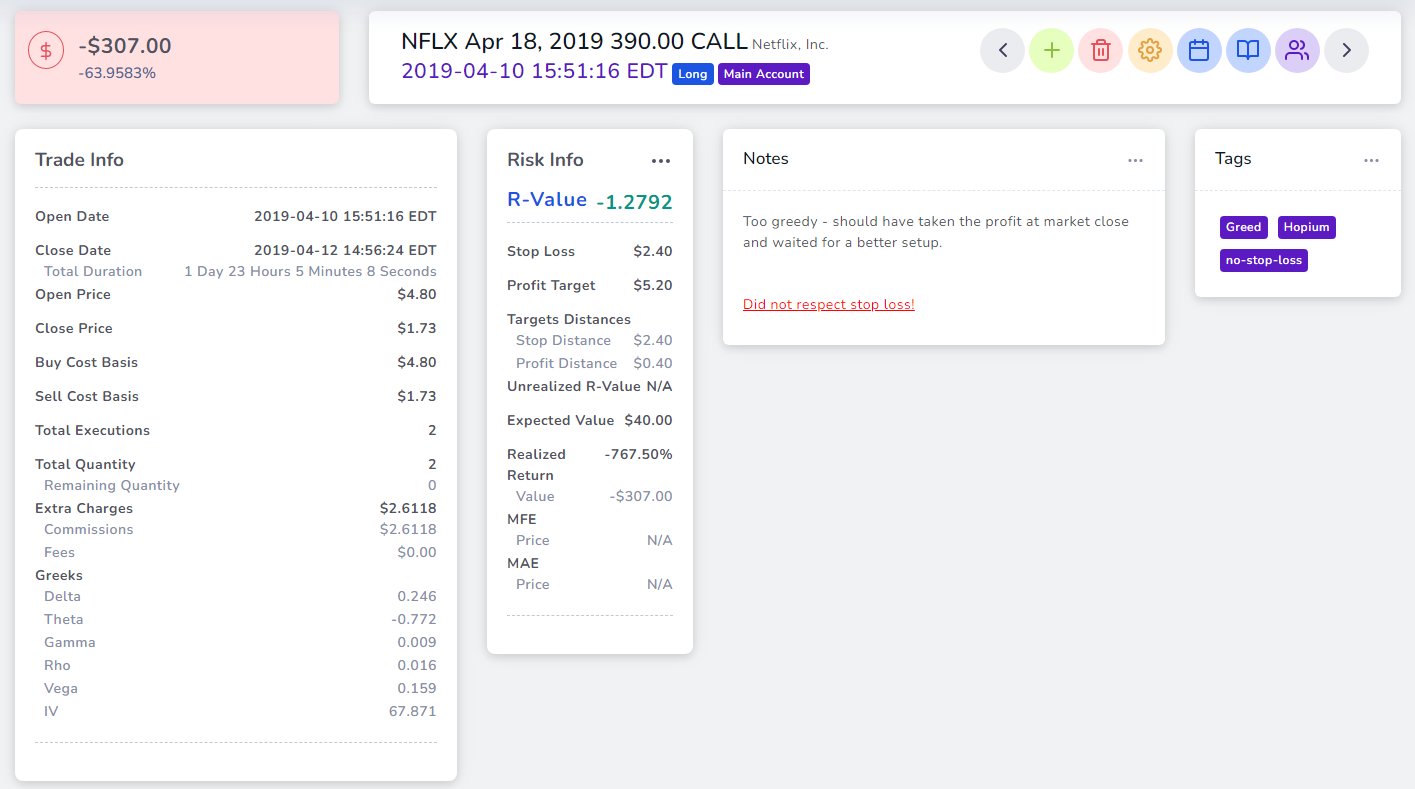Select the no-stop-loss tag
This screenshot has height=789, width=1415.
1264,261
